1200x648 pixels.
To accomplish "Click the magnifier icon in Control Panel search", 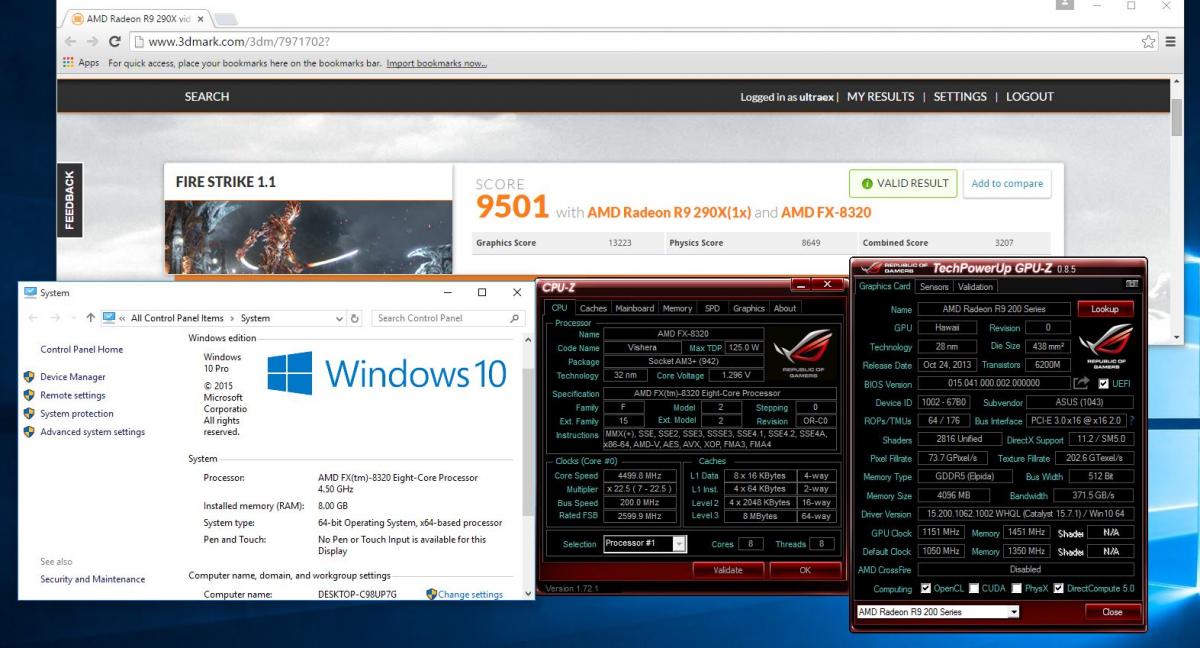I will pyautogui.click(x=515, y=318).
